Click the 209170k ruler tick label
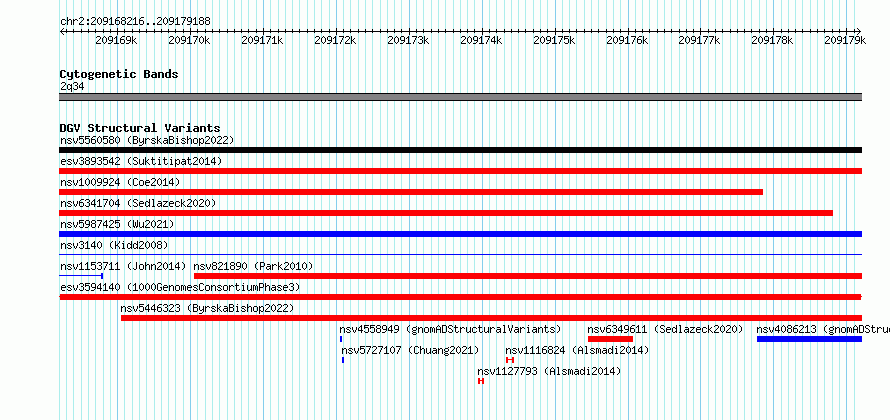The height and width of the screenshot is (420, 890). pos(190,40)
